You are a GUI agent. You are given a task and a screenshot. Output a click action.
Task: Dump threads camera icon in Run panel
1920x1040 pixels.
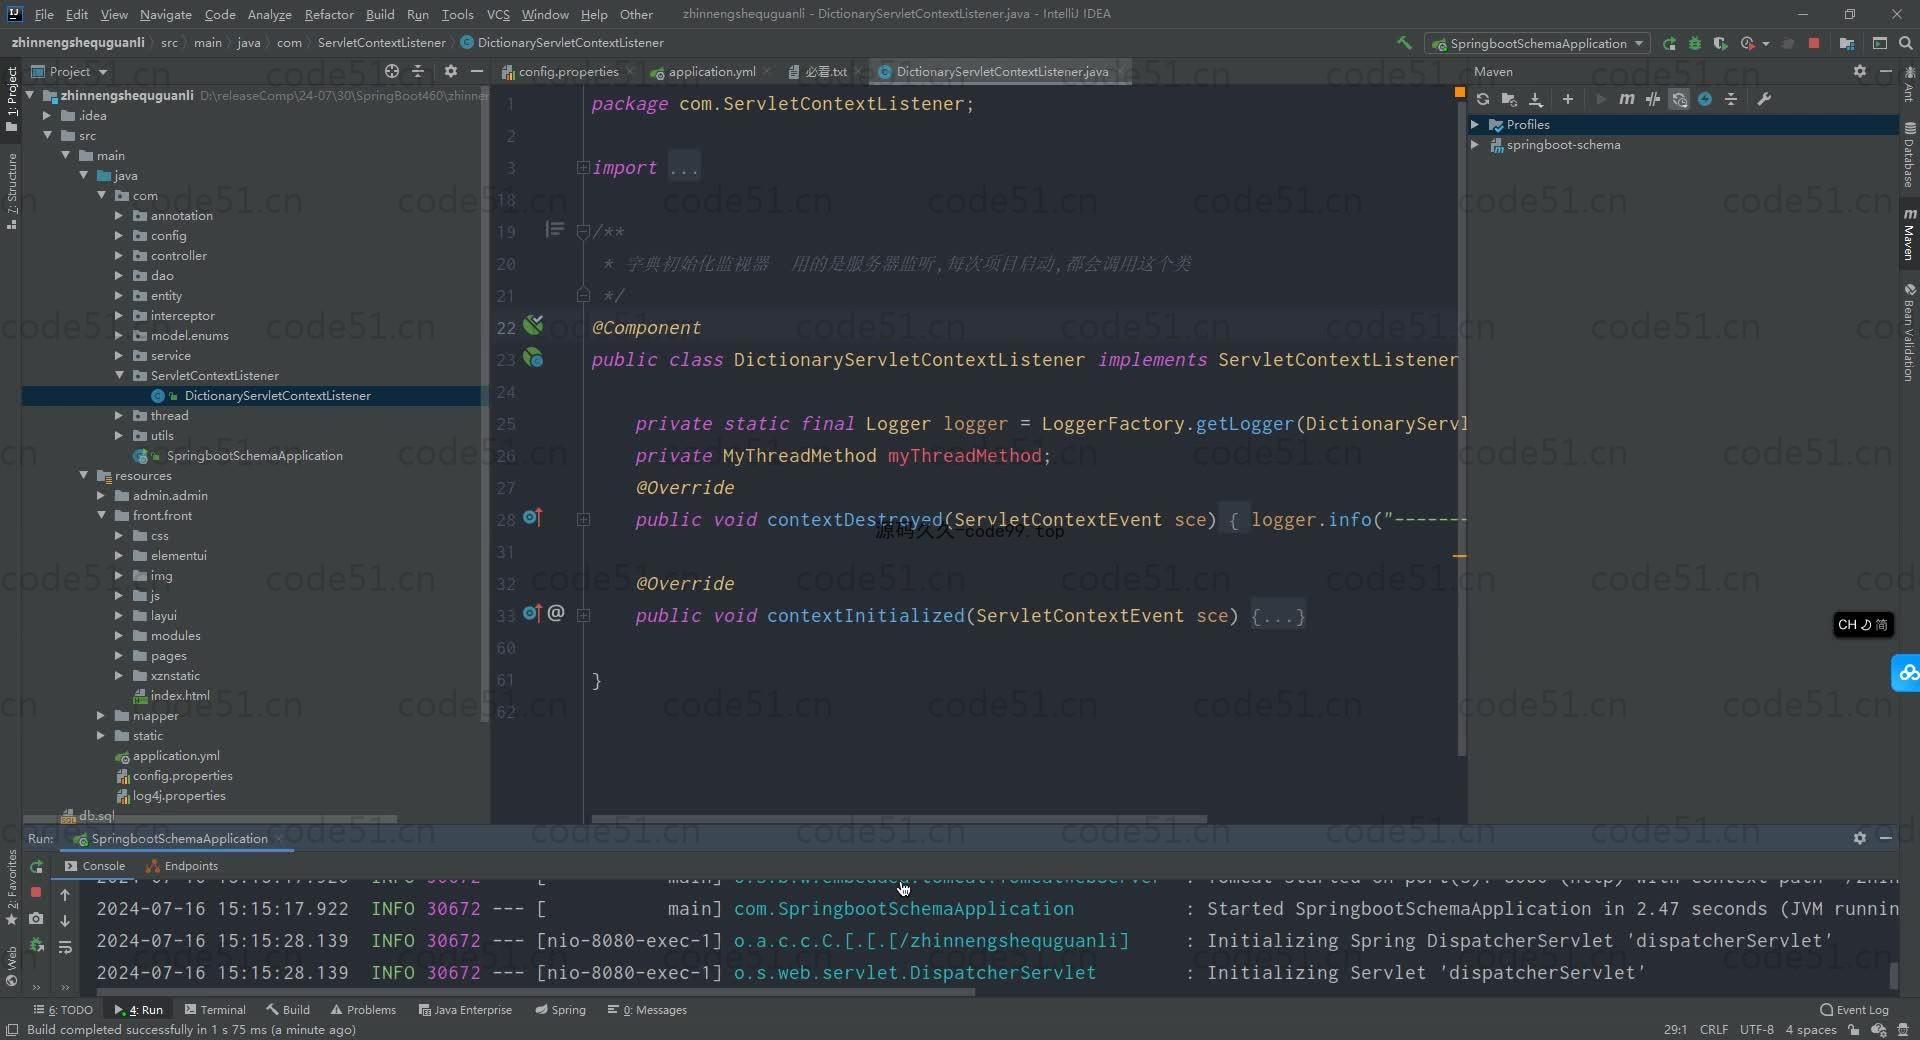point(36,918)
